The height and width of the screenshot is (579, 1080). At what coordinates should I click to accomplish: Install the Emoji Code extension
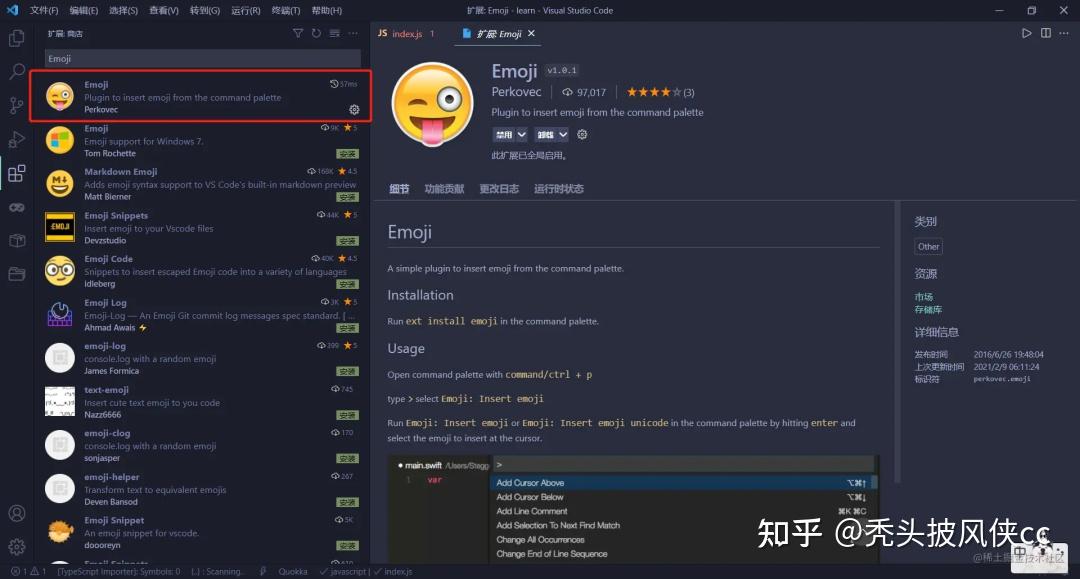pos(347,284)
